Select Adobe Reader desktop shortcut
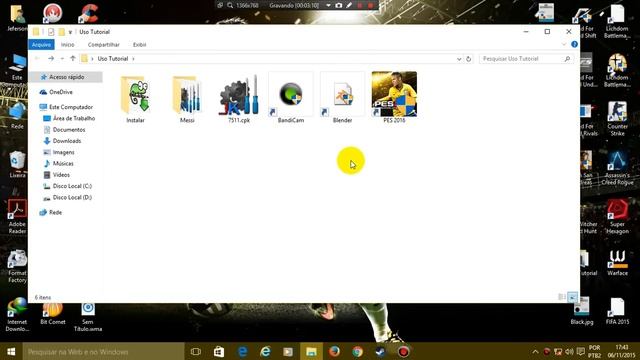Screen dimensions: 640x360 pyautogui.click(x=17, y=216)
